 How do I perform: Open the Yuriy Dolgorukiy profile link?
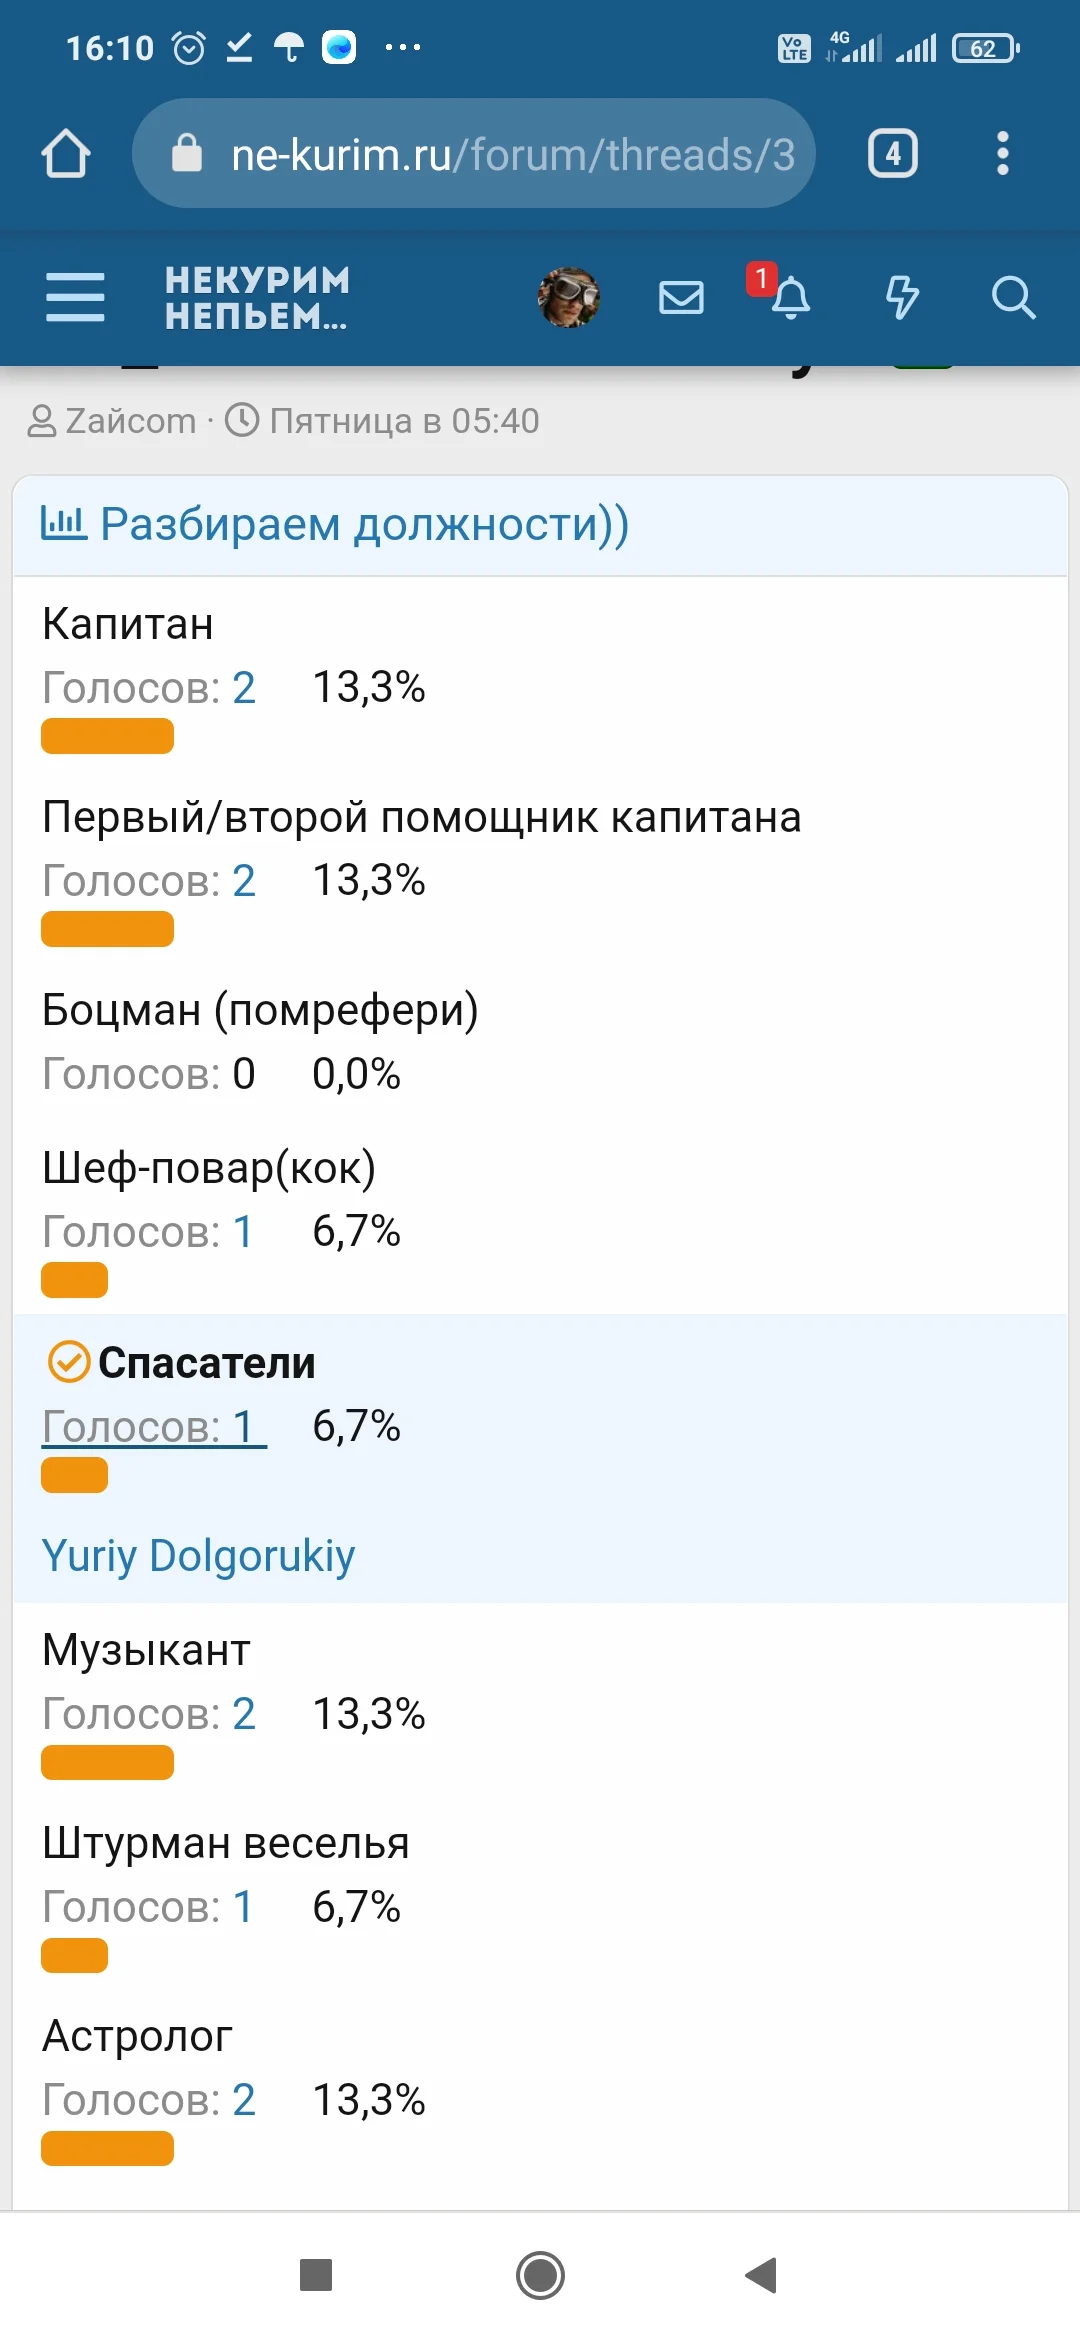(197, 1553)
